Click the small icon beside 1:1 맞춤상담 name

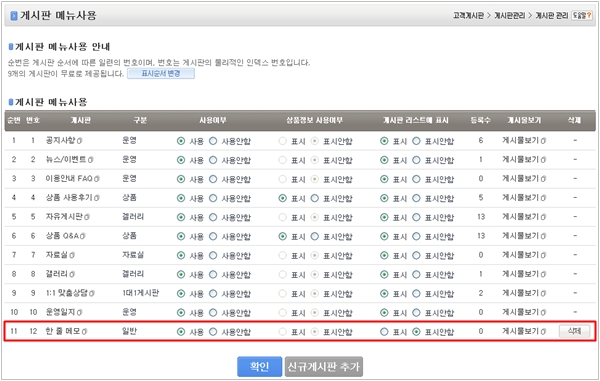(92, 293)
